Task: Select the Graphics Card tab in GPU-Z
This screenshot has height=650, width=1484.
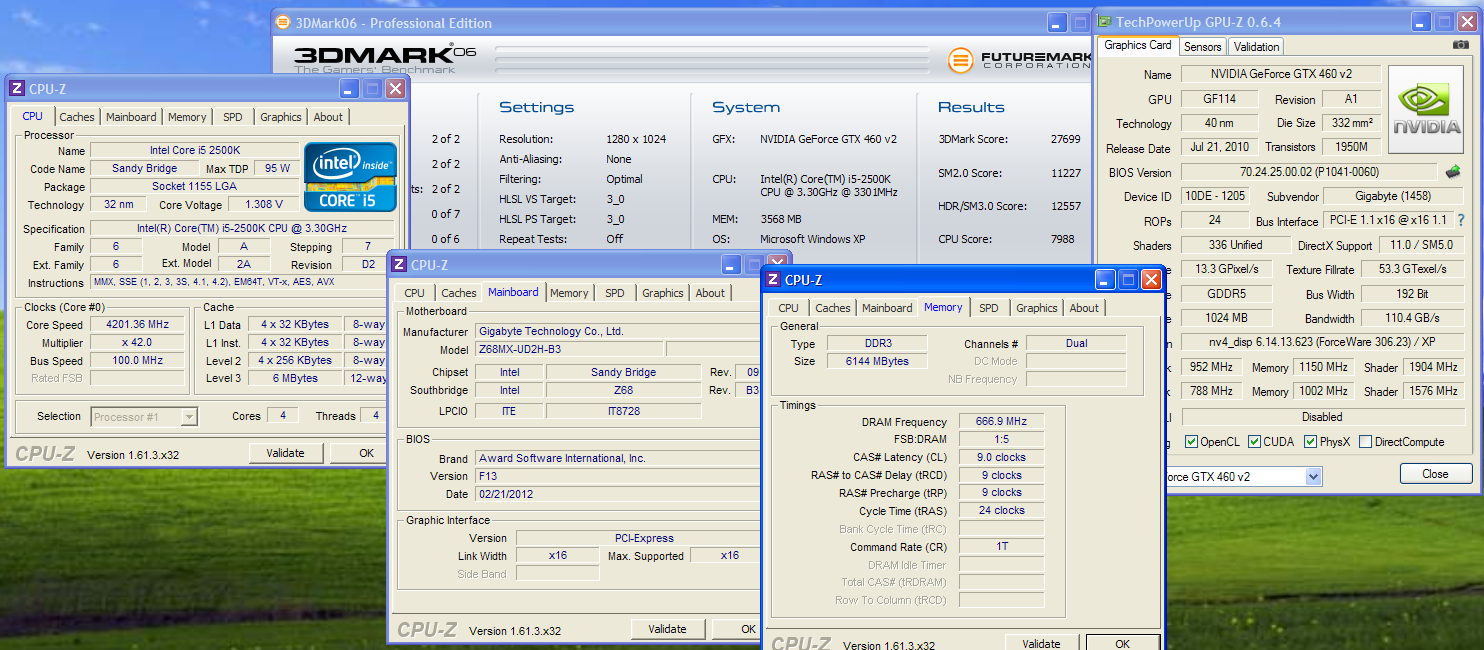Action: pyautogui.click(x=1137, y=45)
